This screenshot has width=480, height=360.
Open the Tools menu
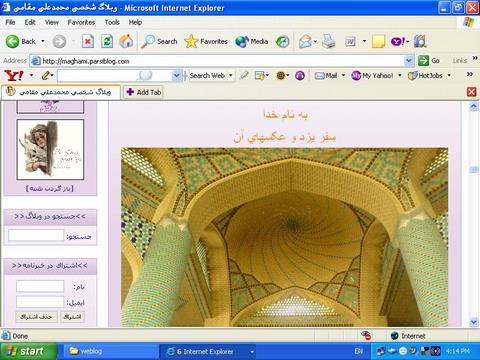pos(112,22)
